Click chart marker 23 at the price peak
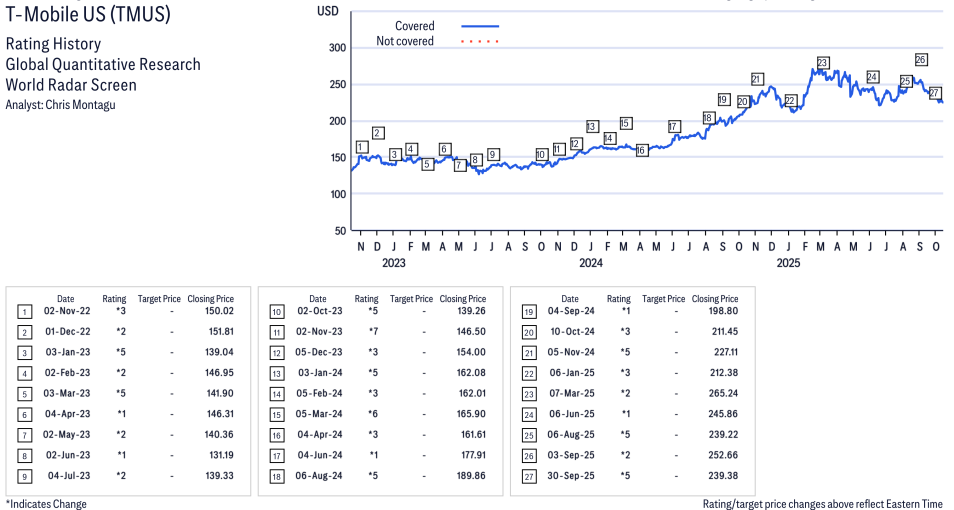This screenshot has height=510, width=954. pyautogui.click(x=822, y=63)
